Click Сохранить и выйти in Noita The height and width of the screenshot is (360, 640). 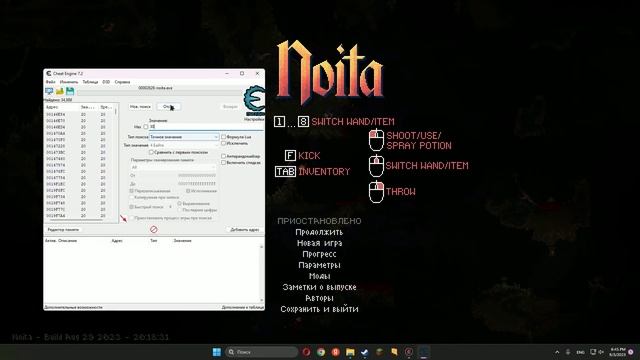(319, 309)
